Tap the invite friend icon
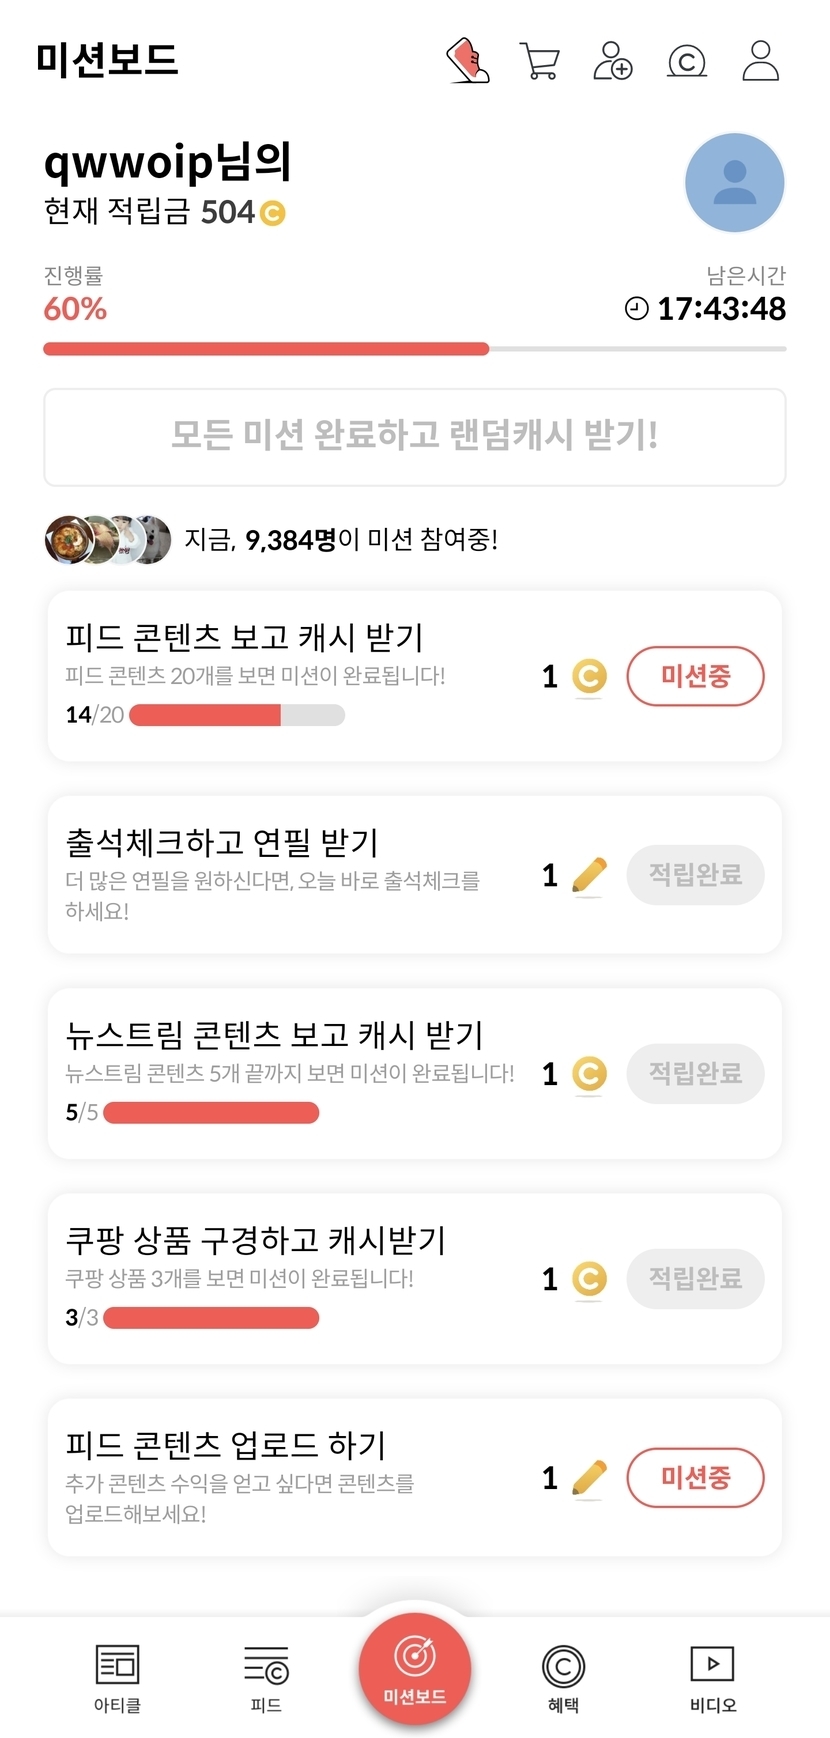 [x=613, y=61]
